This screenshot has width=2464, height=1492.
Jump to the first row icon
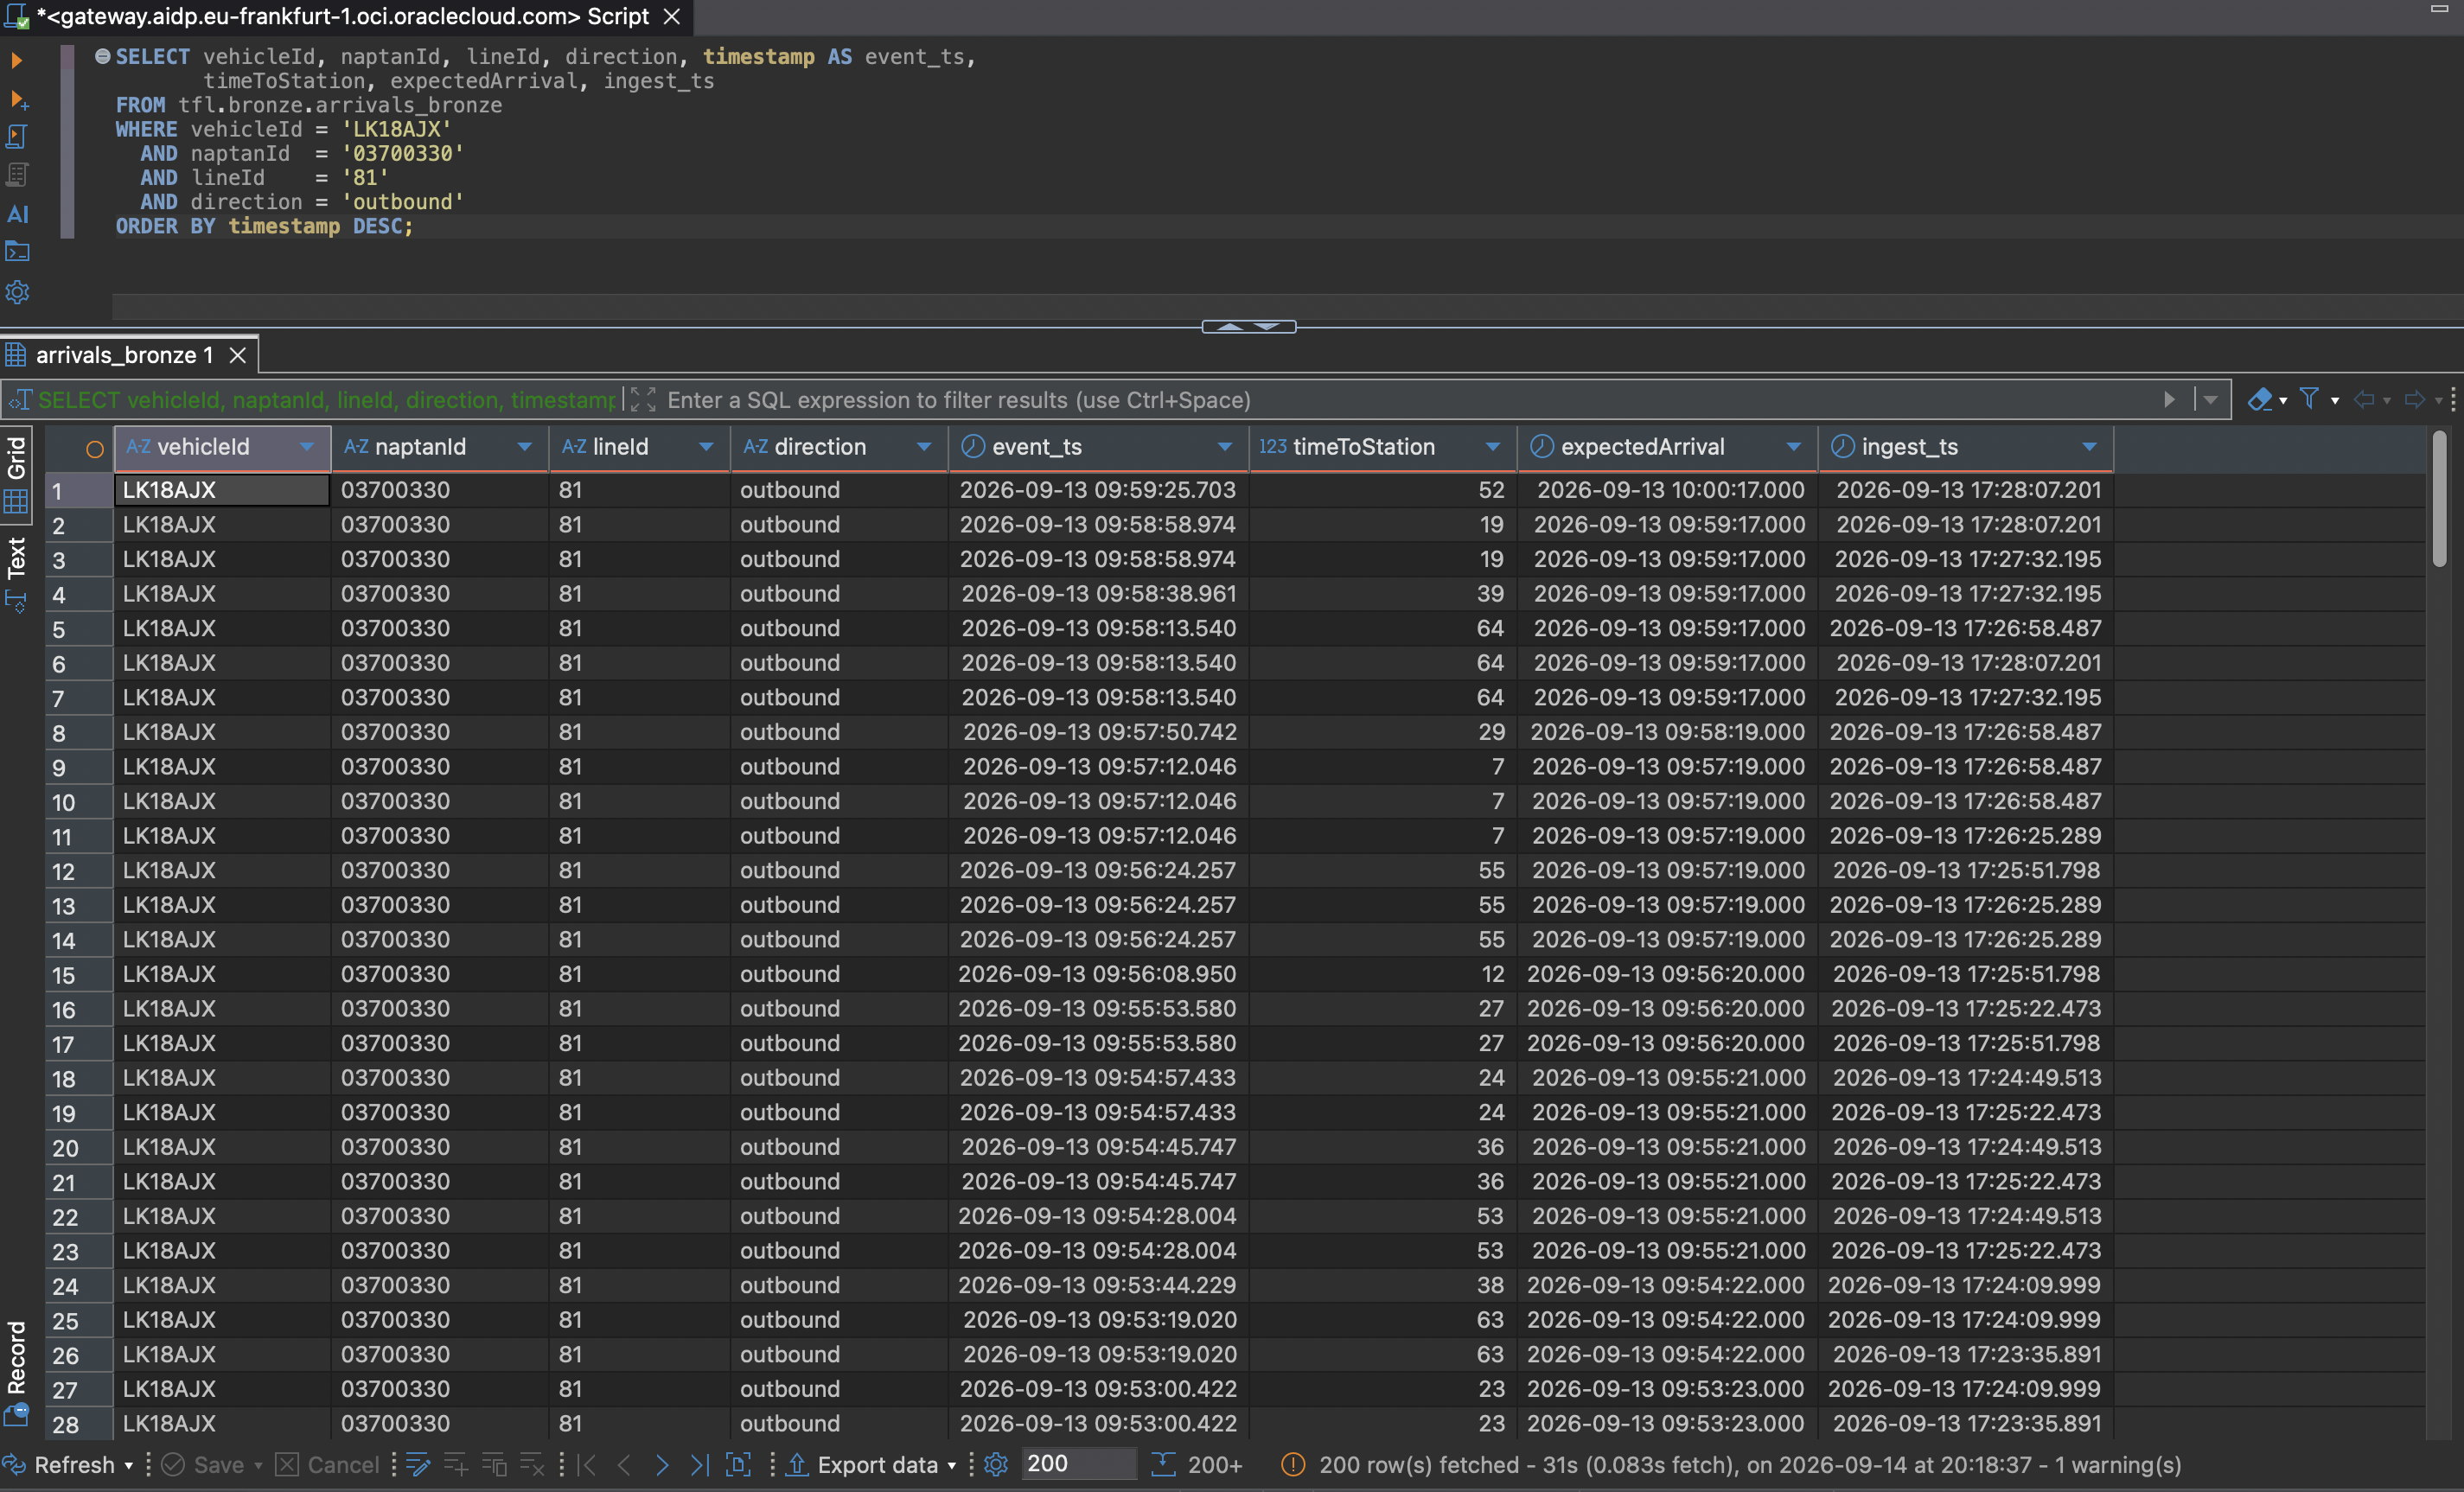pos(588,1465)
